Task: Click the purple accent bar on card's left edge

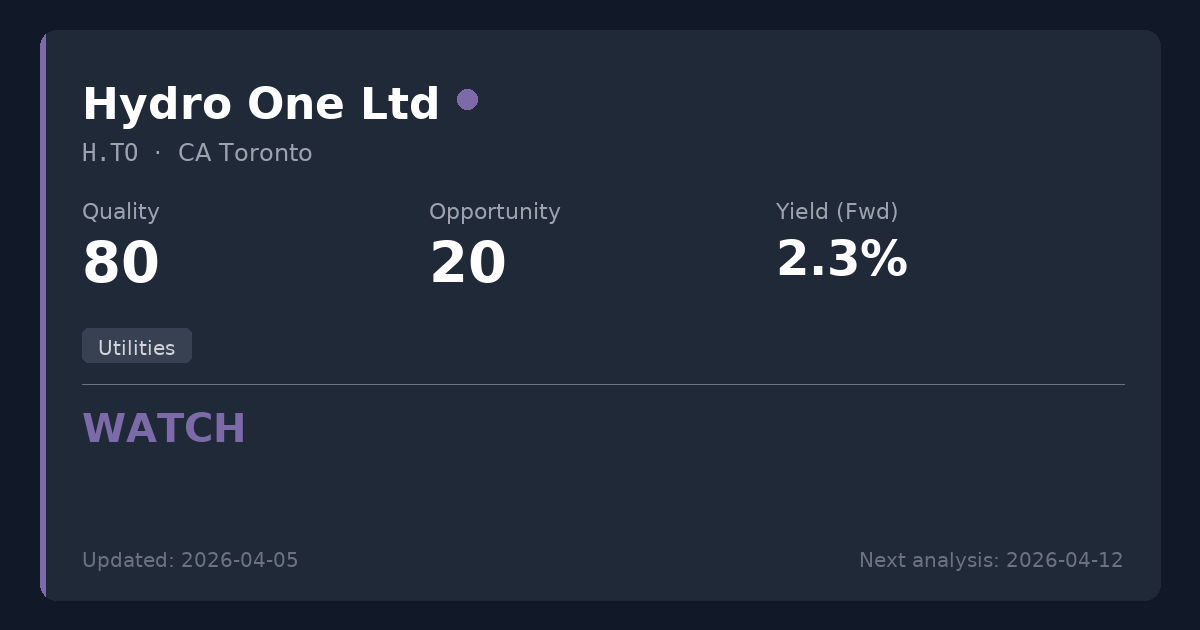Action: point(43,315)
